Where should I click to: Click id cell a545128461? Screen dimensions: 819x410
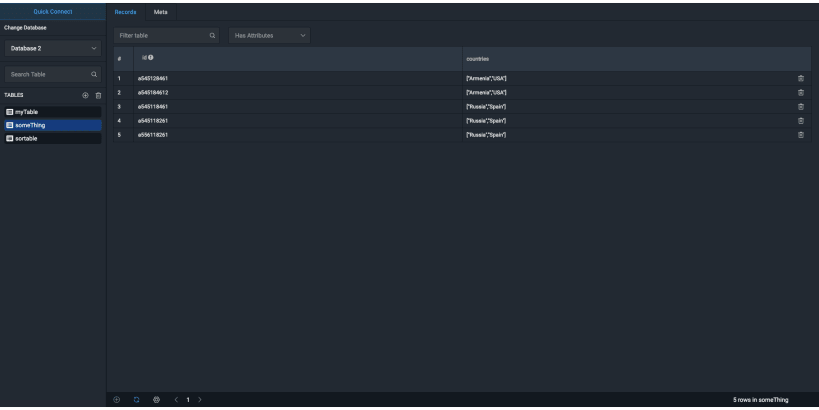tap(298, 78)
